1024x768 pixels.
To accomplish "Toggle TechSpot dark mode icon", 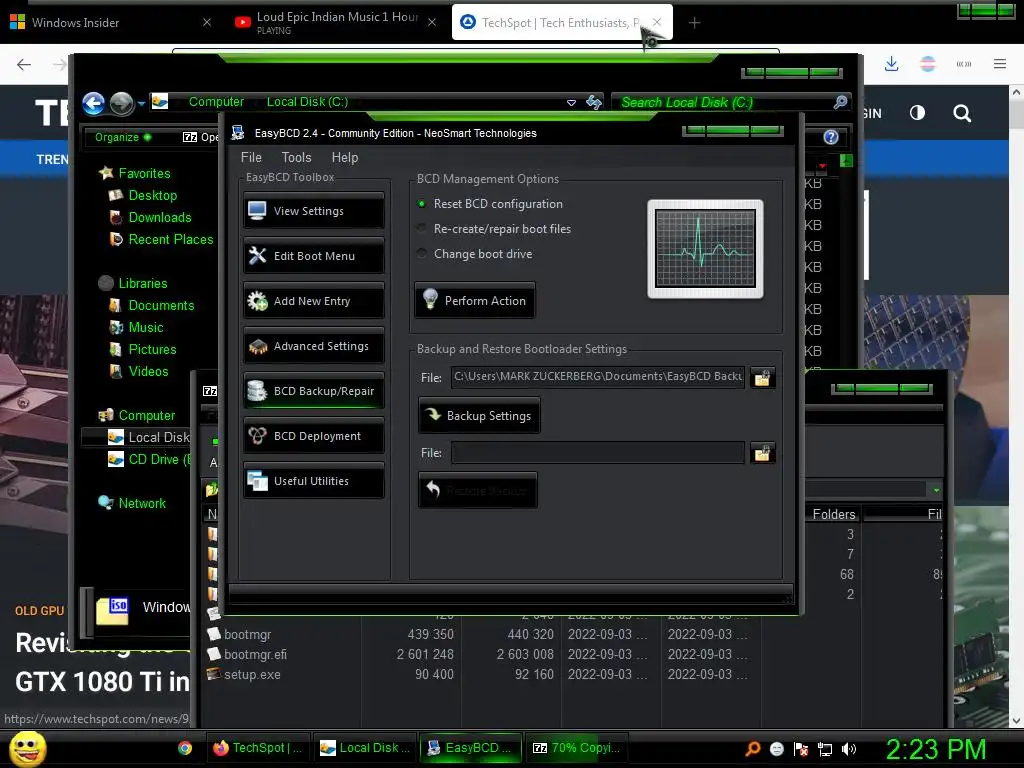I will 918,113.
